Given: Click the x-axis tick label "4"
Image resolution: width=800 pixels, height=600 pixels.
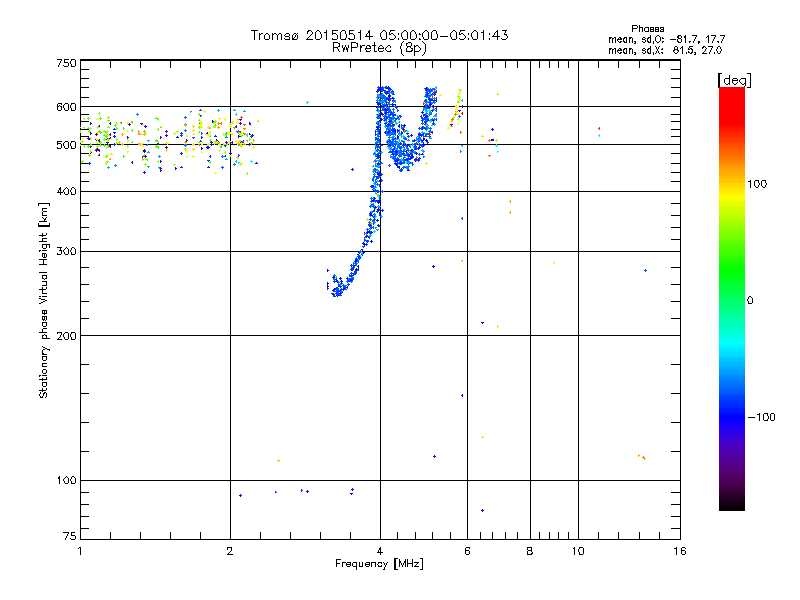Looking at the screenshot, I should tap(380, 551).
